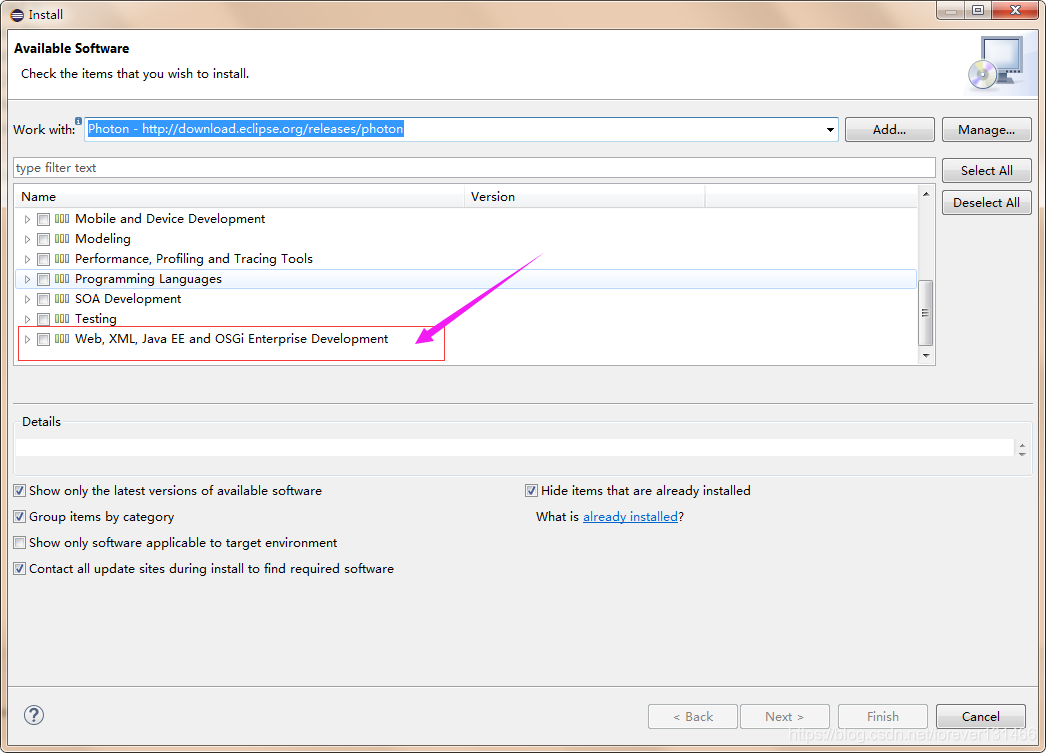The height and width of the screenshot is (753, 1046).
Task: Click the Deselect All button
Action: point(987,203)
